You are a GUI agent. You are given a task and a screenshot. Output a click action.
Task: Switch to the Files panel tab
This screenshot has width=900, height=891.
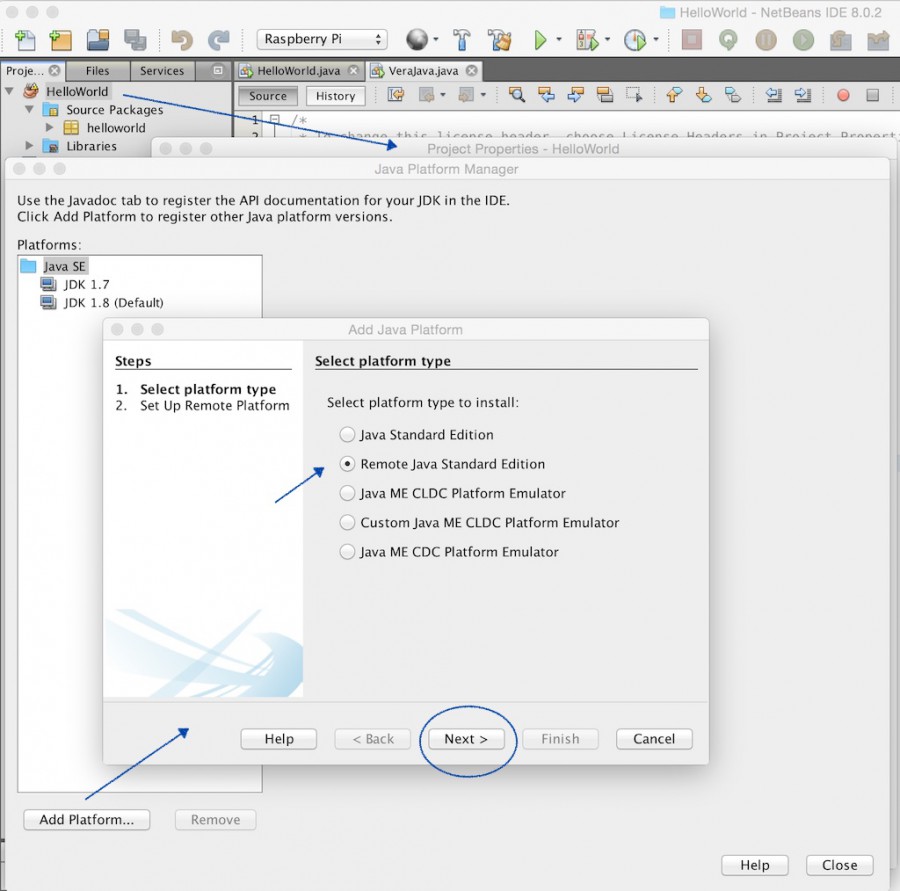point(98,71)
